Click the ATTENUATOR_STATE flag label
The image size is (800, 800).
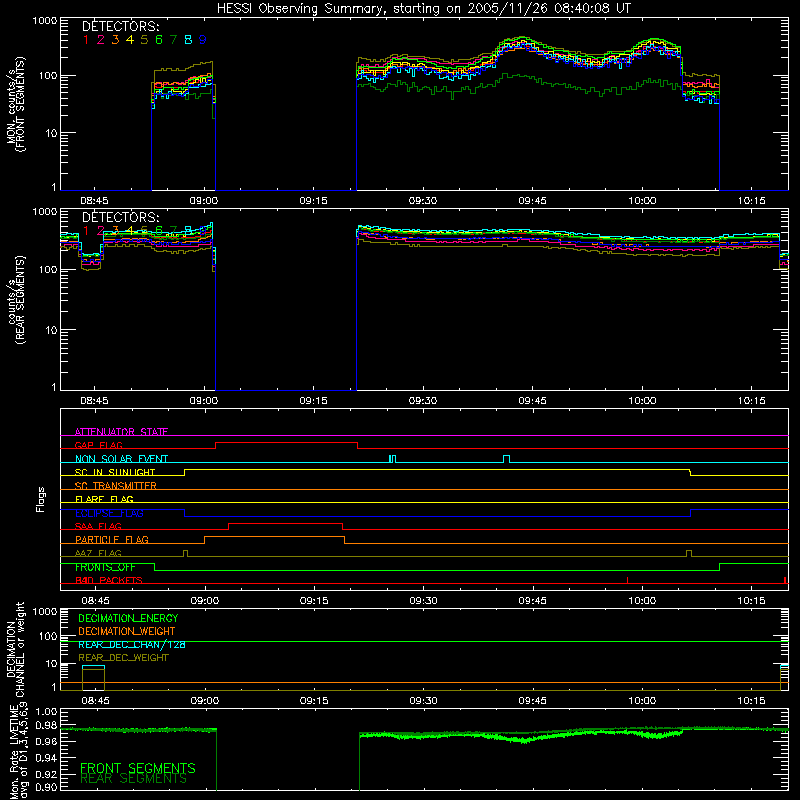pos(121,432)
